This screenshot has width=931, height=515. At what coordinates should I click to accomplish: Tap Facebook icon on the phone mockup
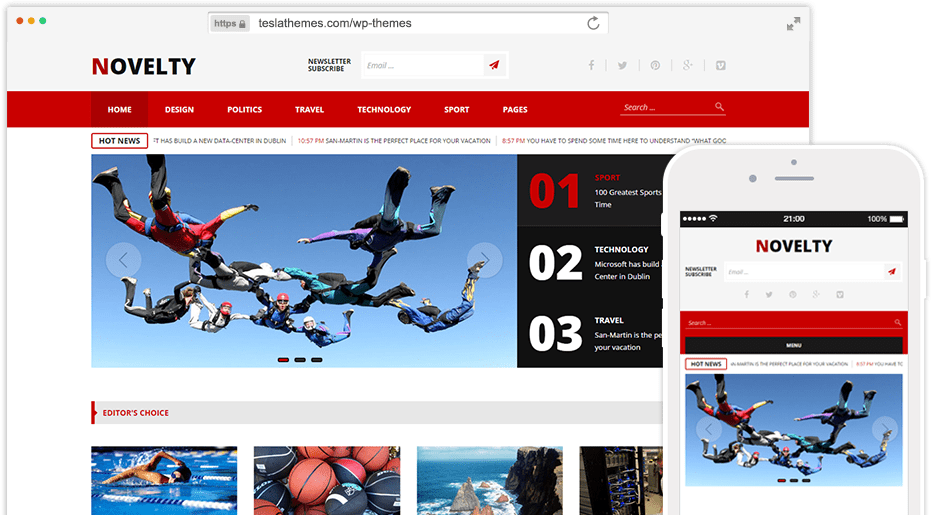[x=746, y=295]
